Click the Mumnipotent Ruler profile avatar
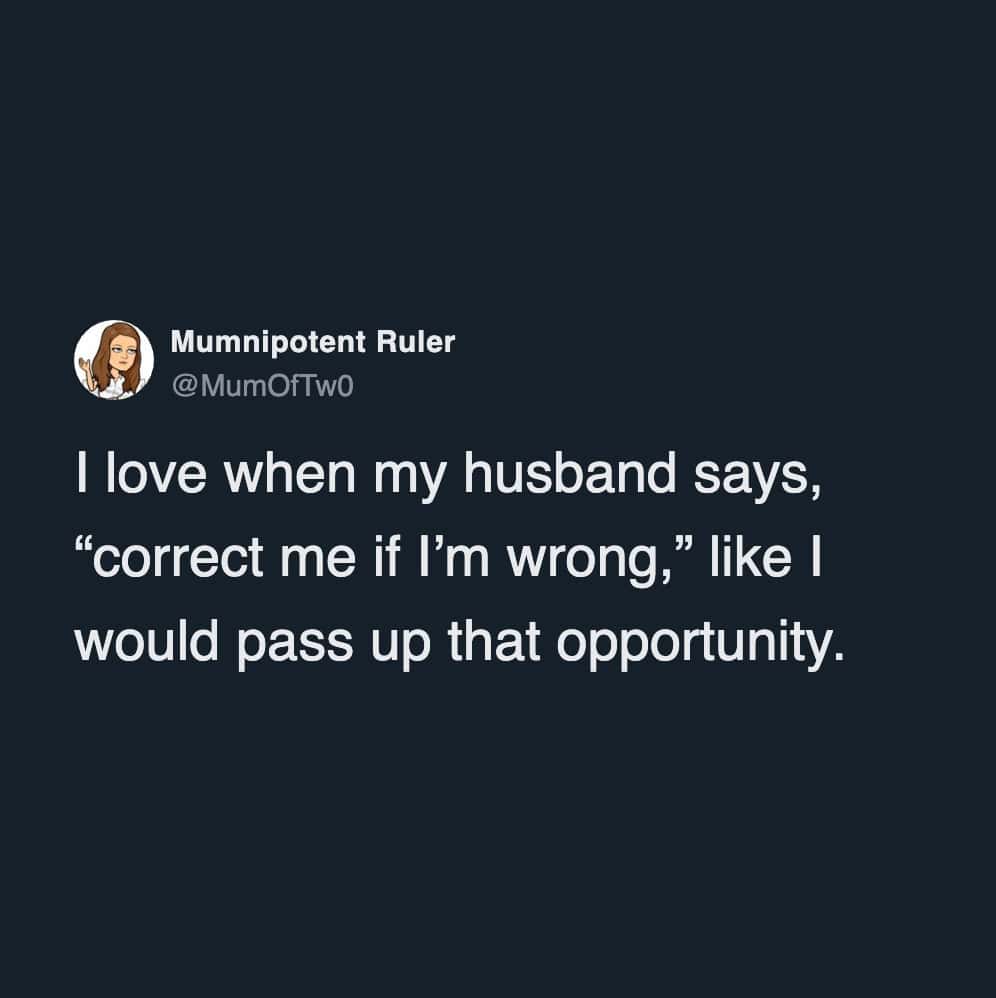996x998 pixels. [x=114, y=360]
